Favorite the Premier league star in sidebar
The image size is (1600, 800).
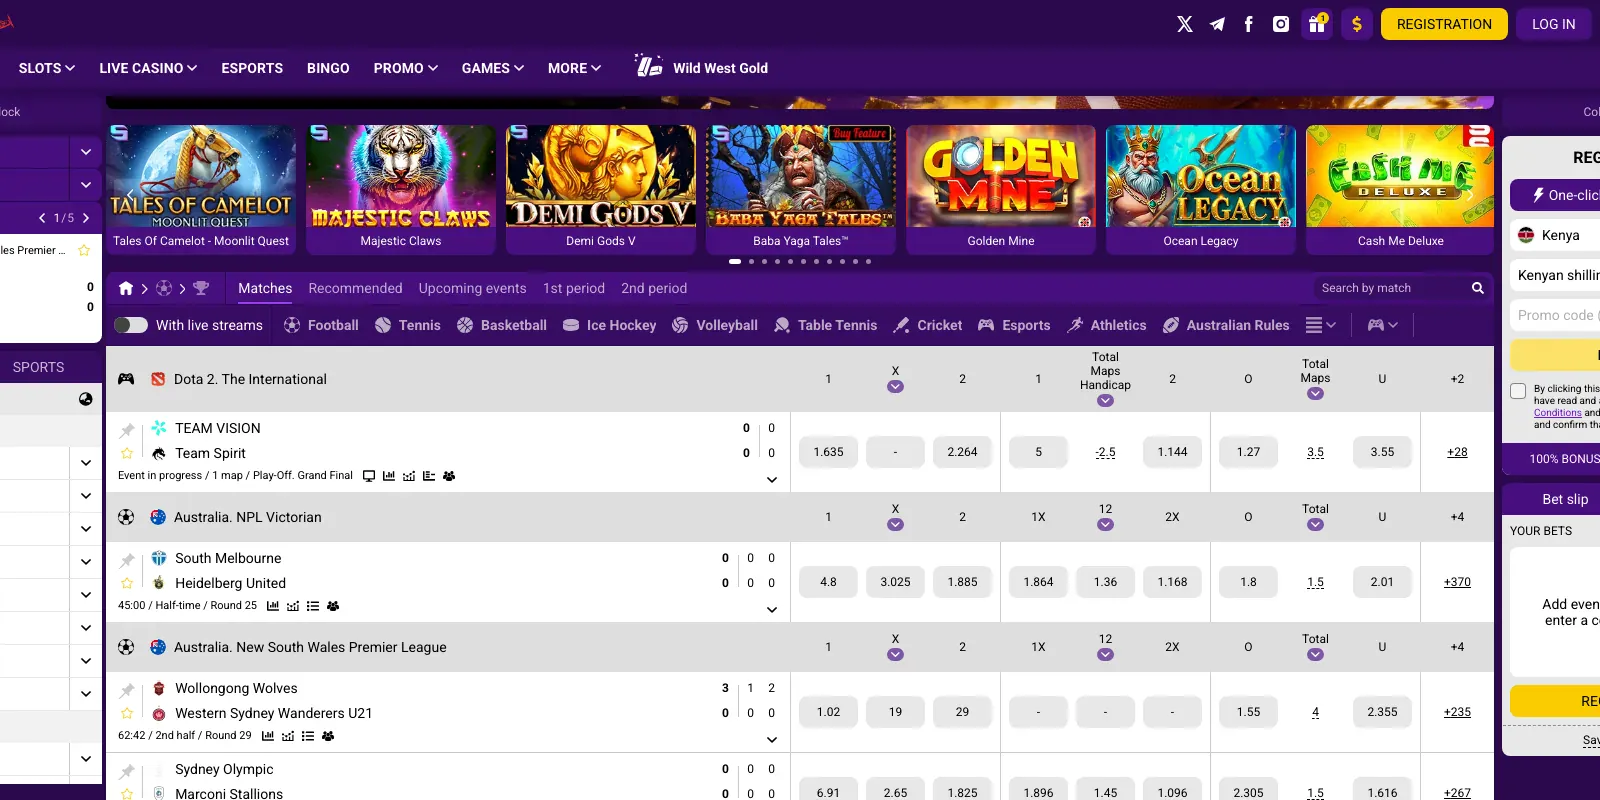coord(84,250)
